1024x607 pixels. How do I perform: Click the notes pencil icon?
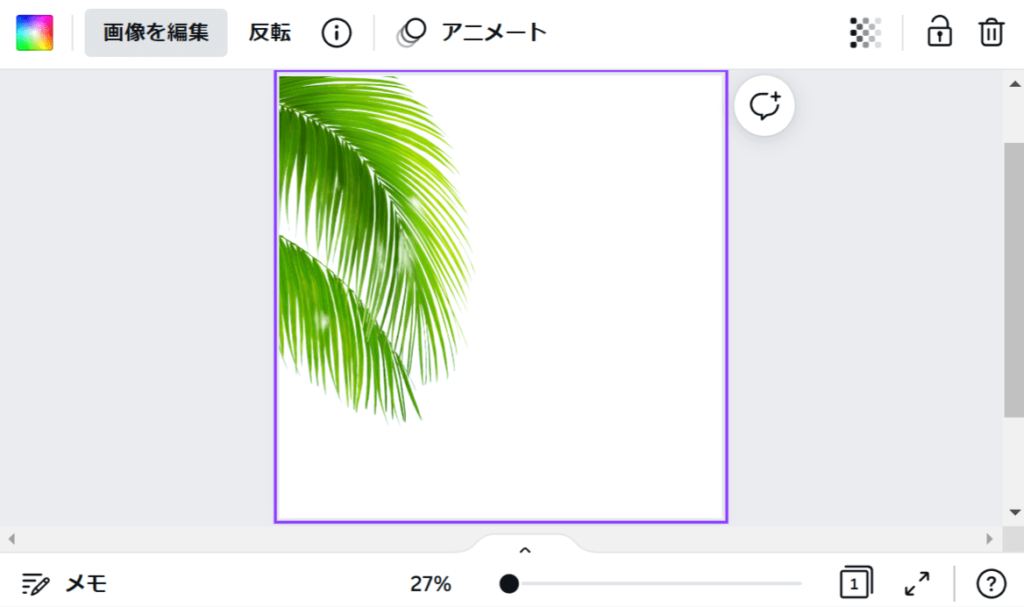tap(35, 583)
